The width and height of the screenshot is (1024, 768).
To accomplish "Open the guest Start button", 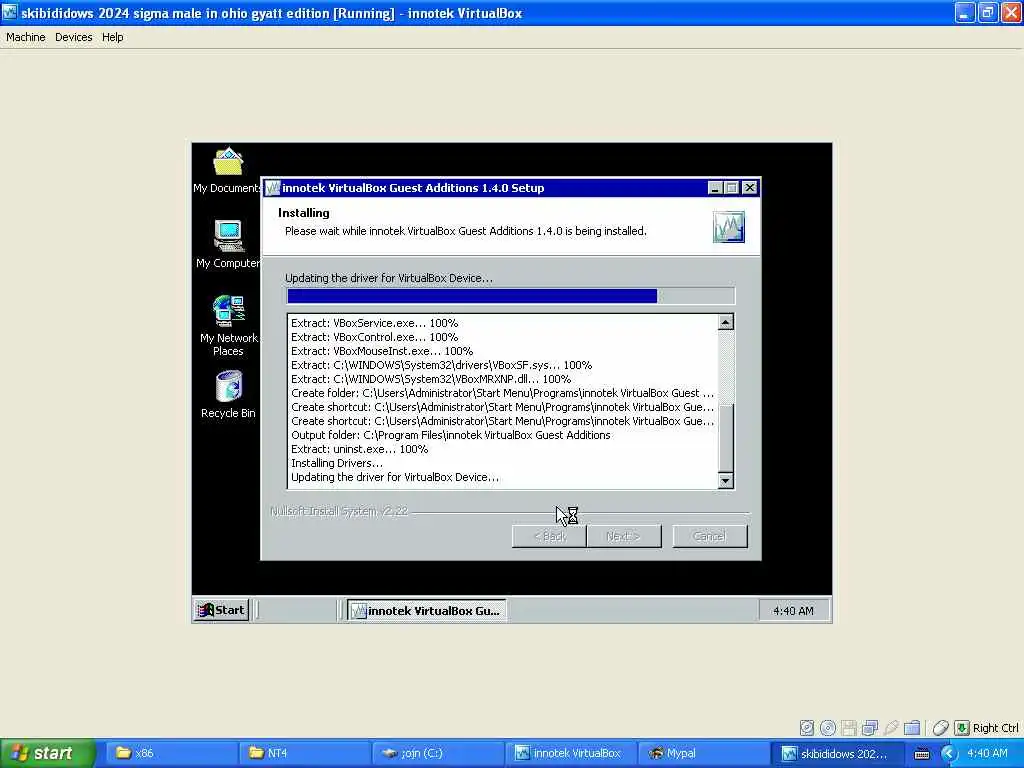I will [x=221, y=610].
